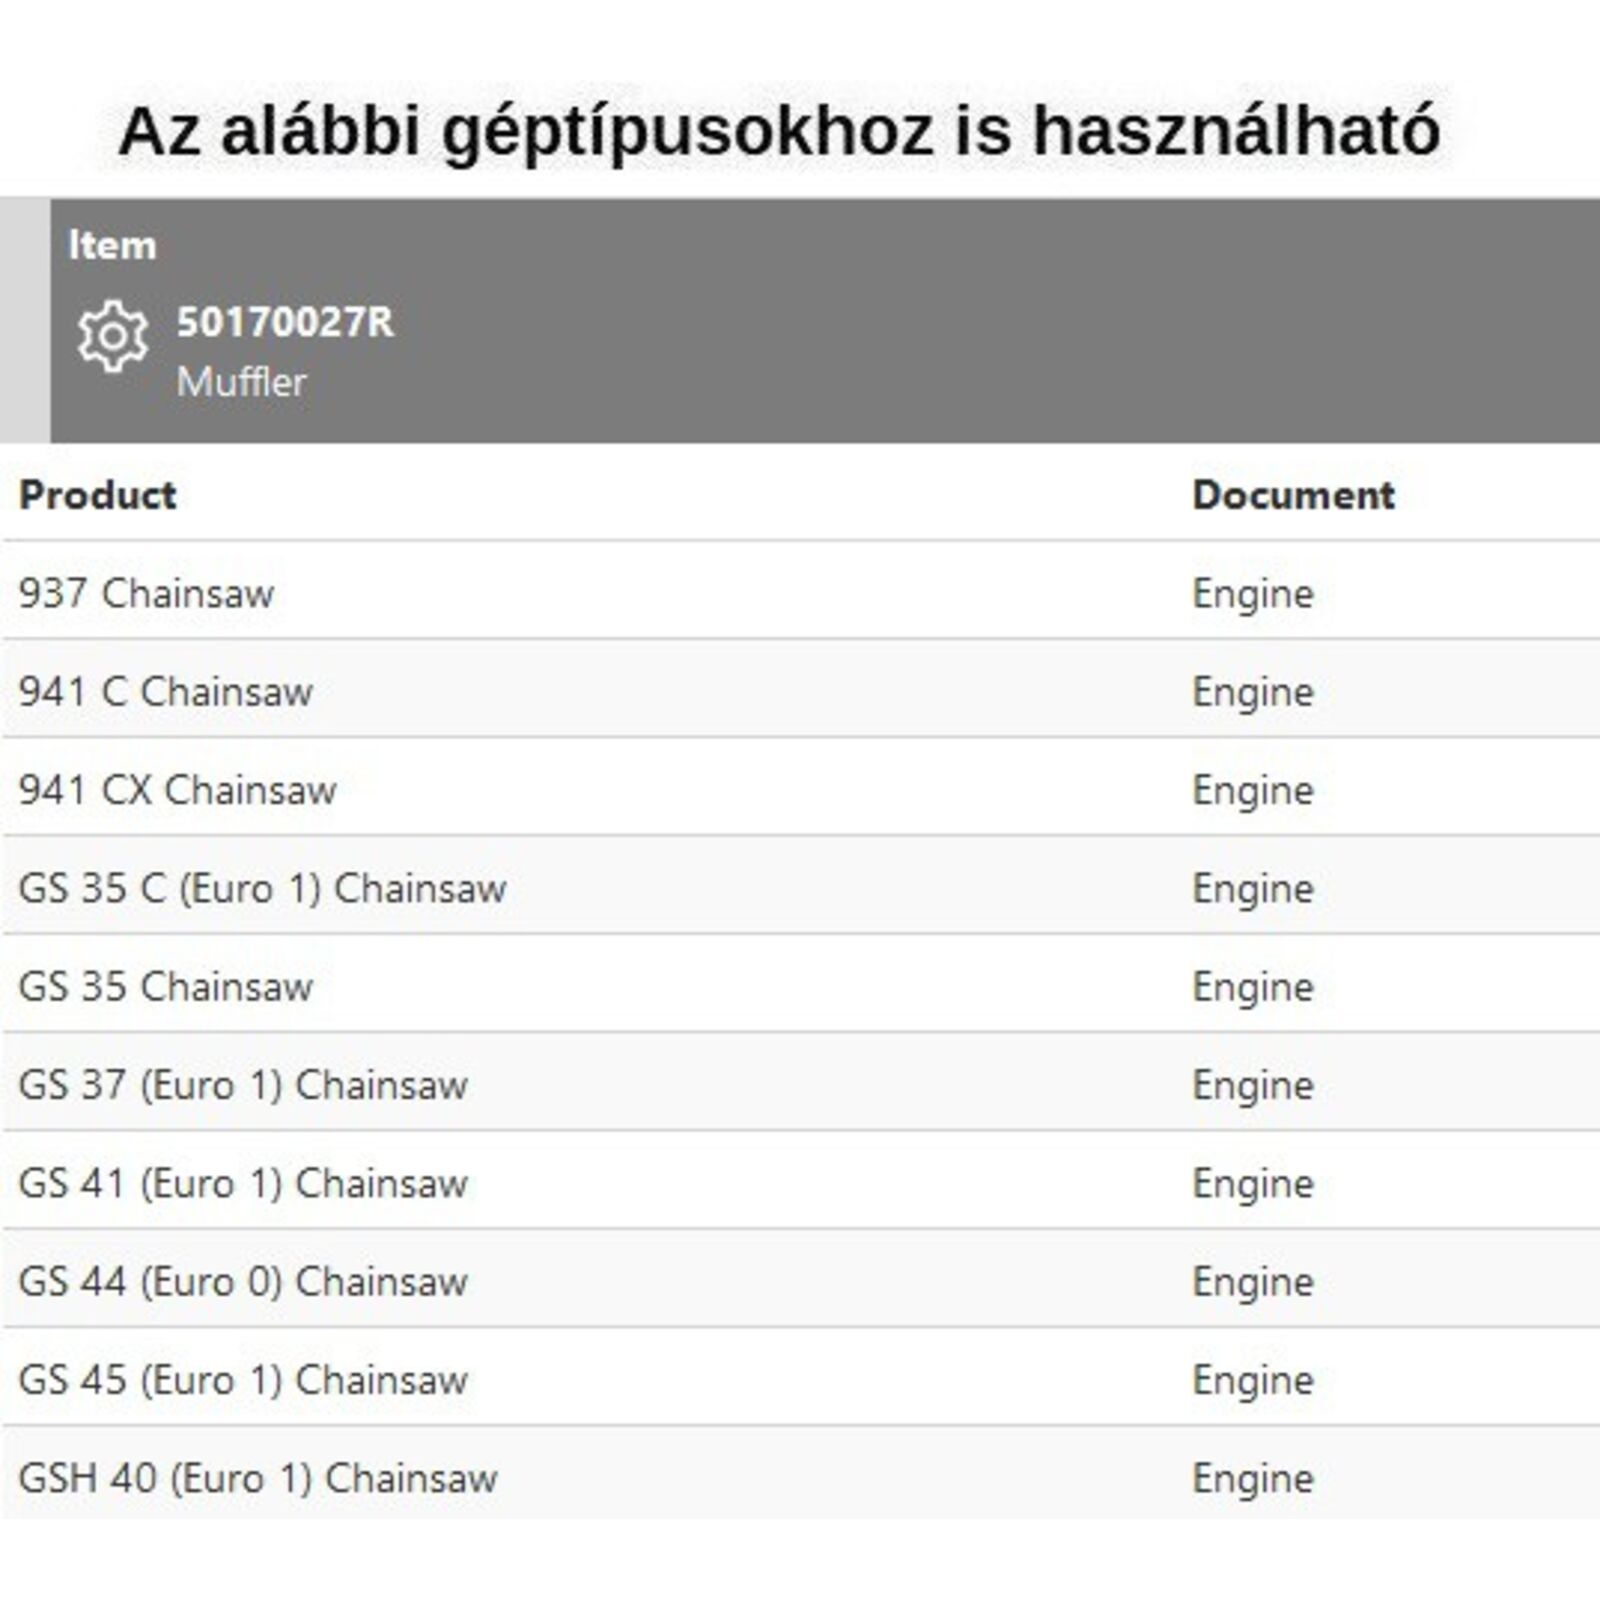
Task: Select GS 35 C (Euro 1) Chainsaw
Action: [x=262, y=888]
